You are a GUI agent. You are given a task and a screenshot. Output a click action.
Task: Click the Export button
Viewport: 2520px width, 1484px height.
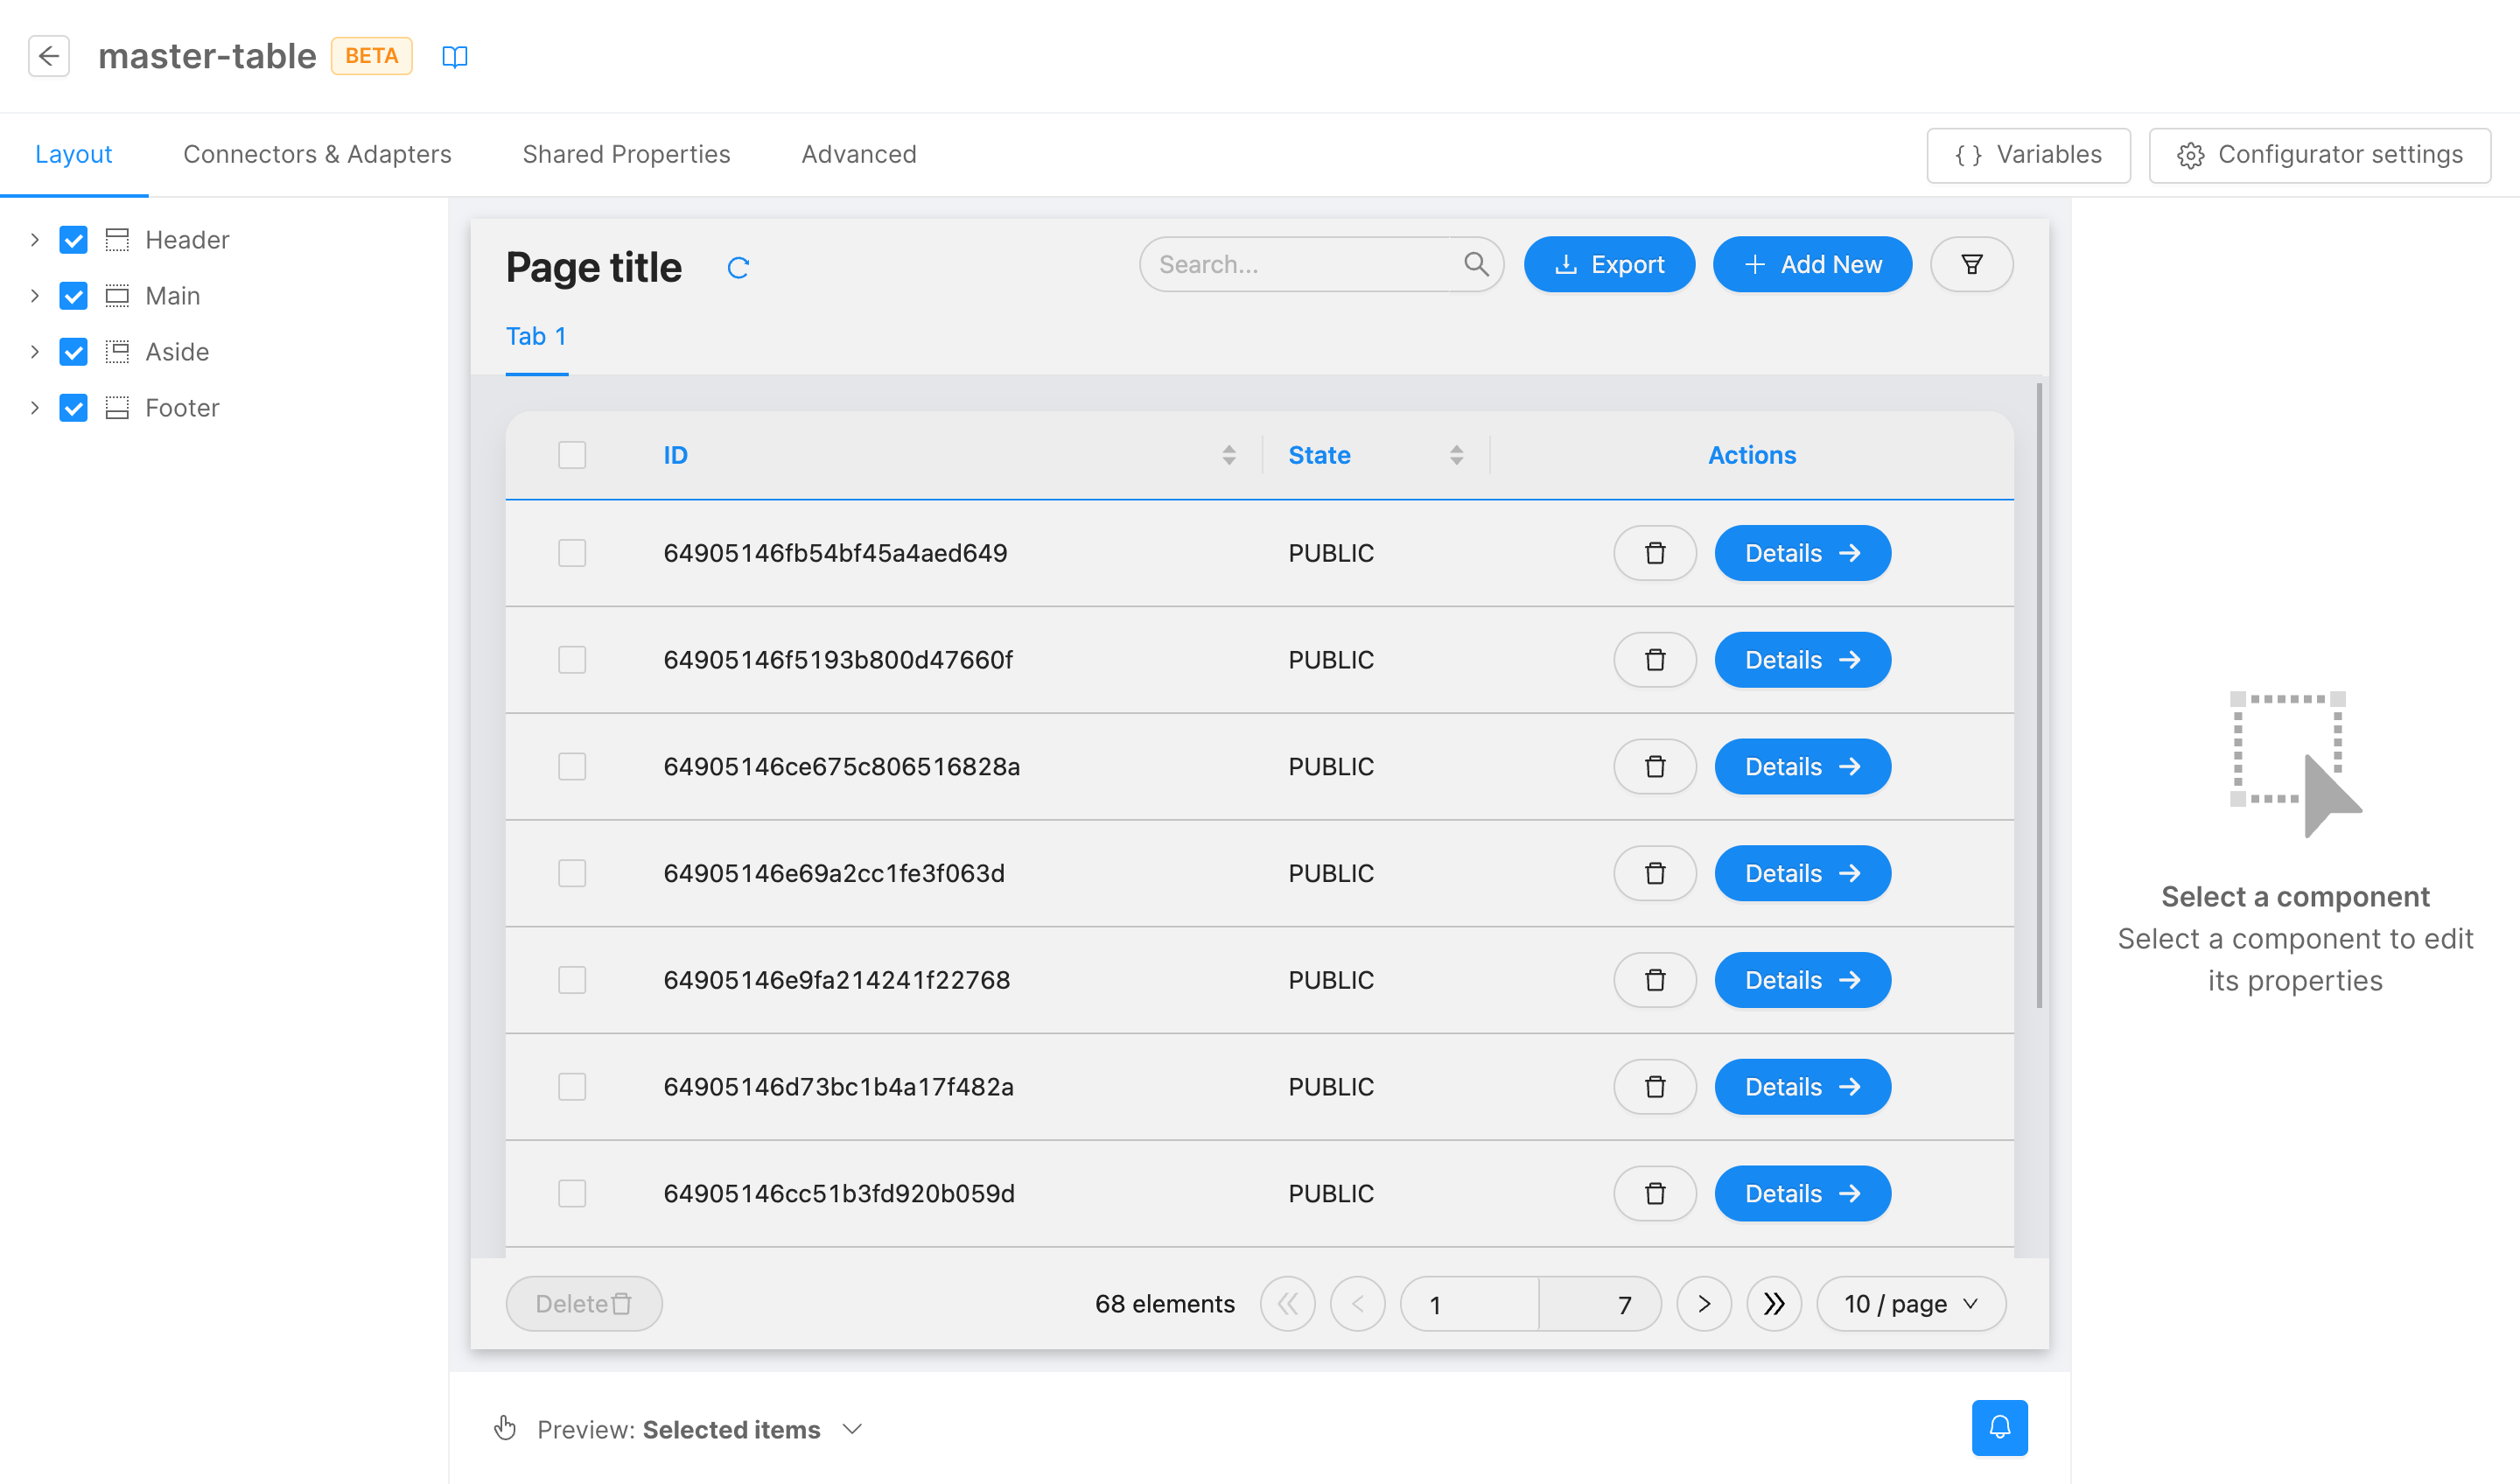[x=1608, y=264]
